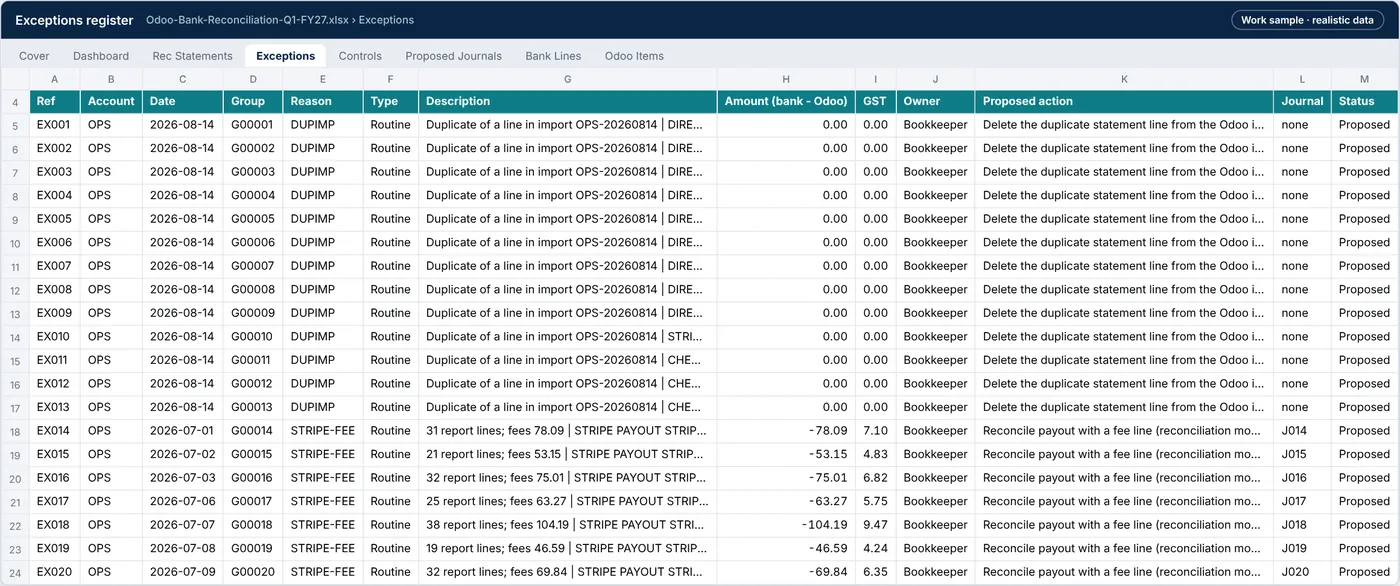Open the Odoo Items tab
Image resolution: width=1400 pixels, height=586 pixels.
pyautogui.click(x=634, y=56)
